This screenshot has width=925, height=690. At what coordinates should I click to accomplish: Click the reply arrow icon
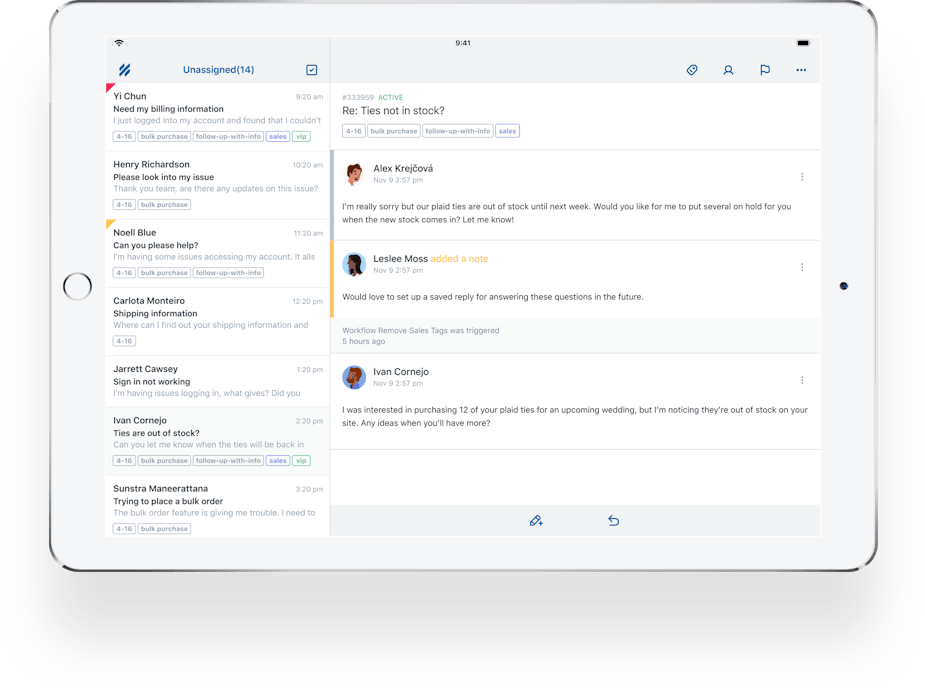tap(614, 521)
